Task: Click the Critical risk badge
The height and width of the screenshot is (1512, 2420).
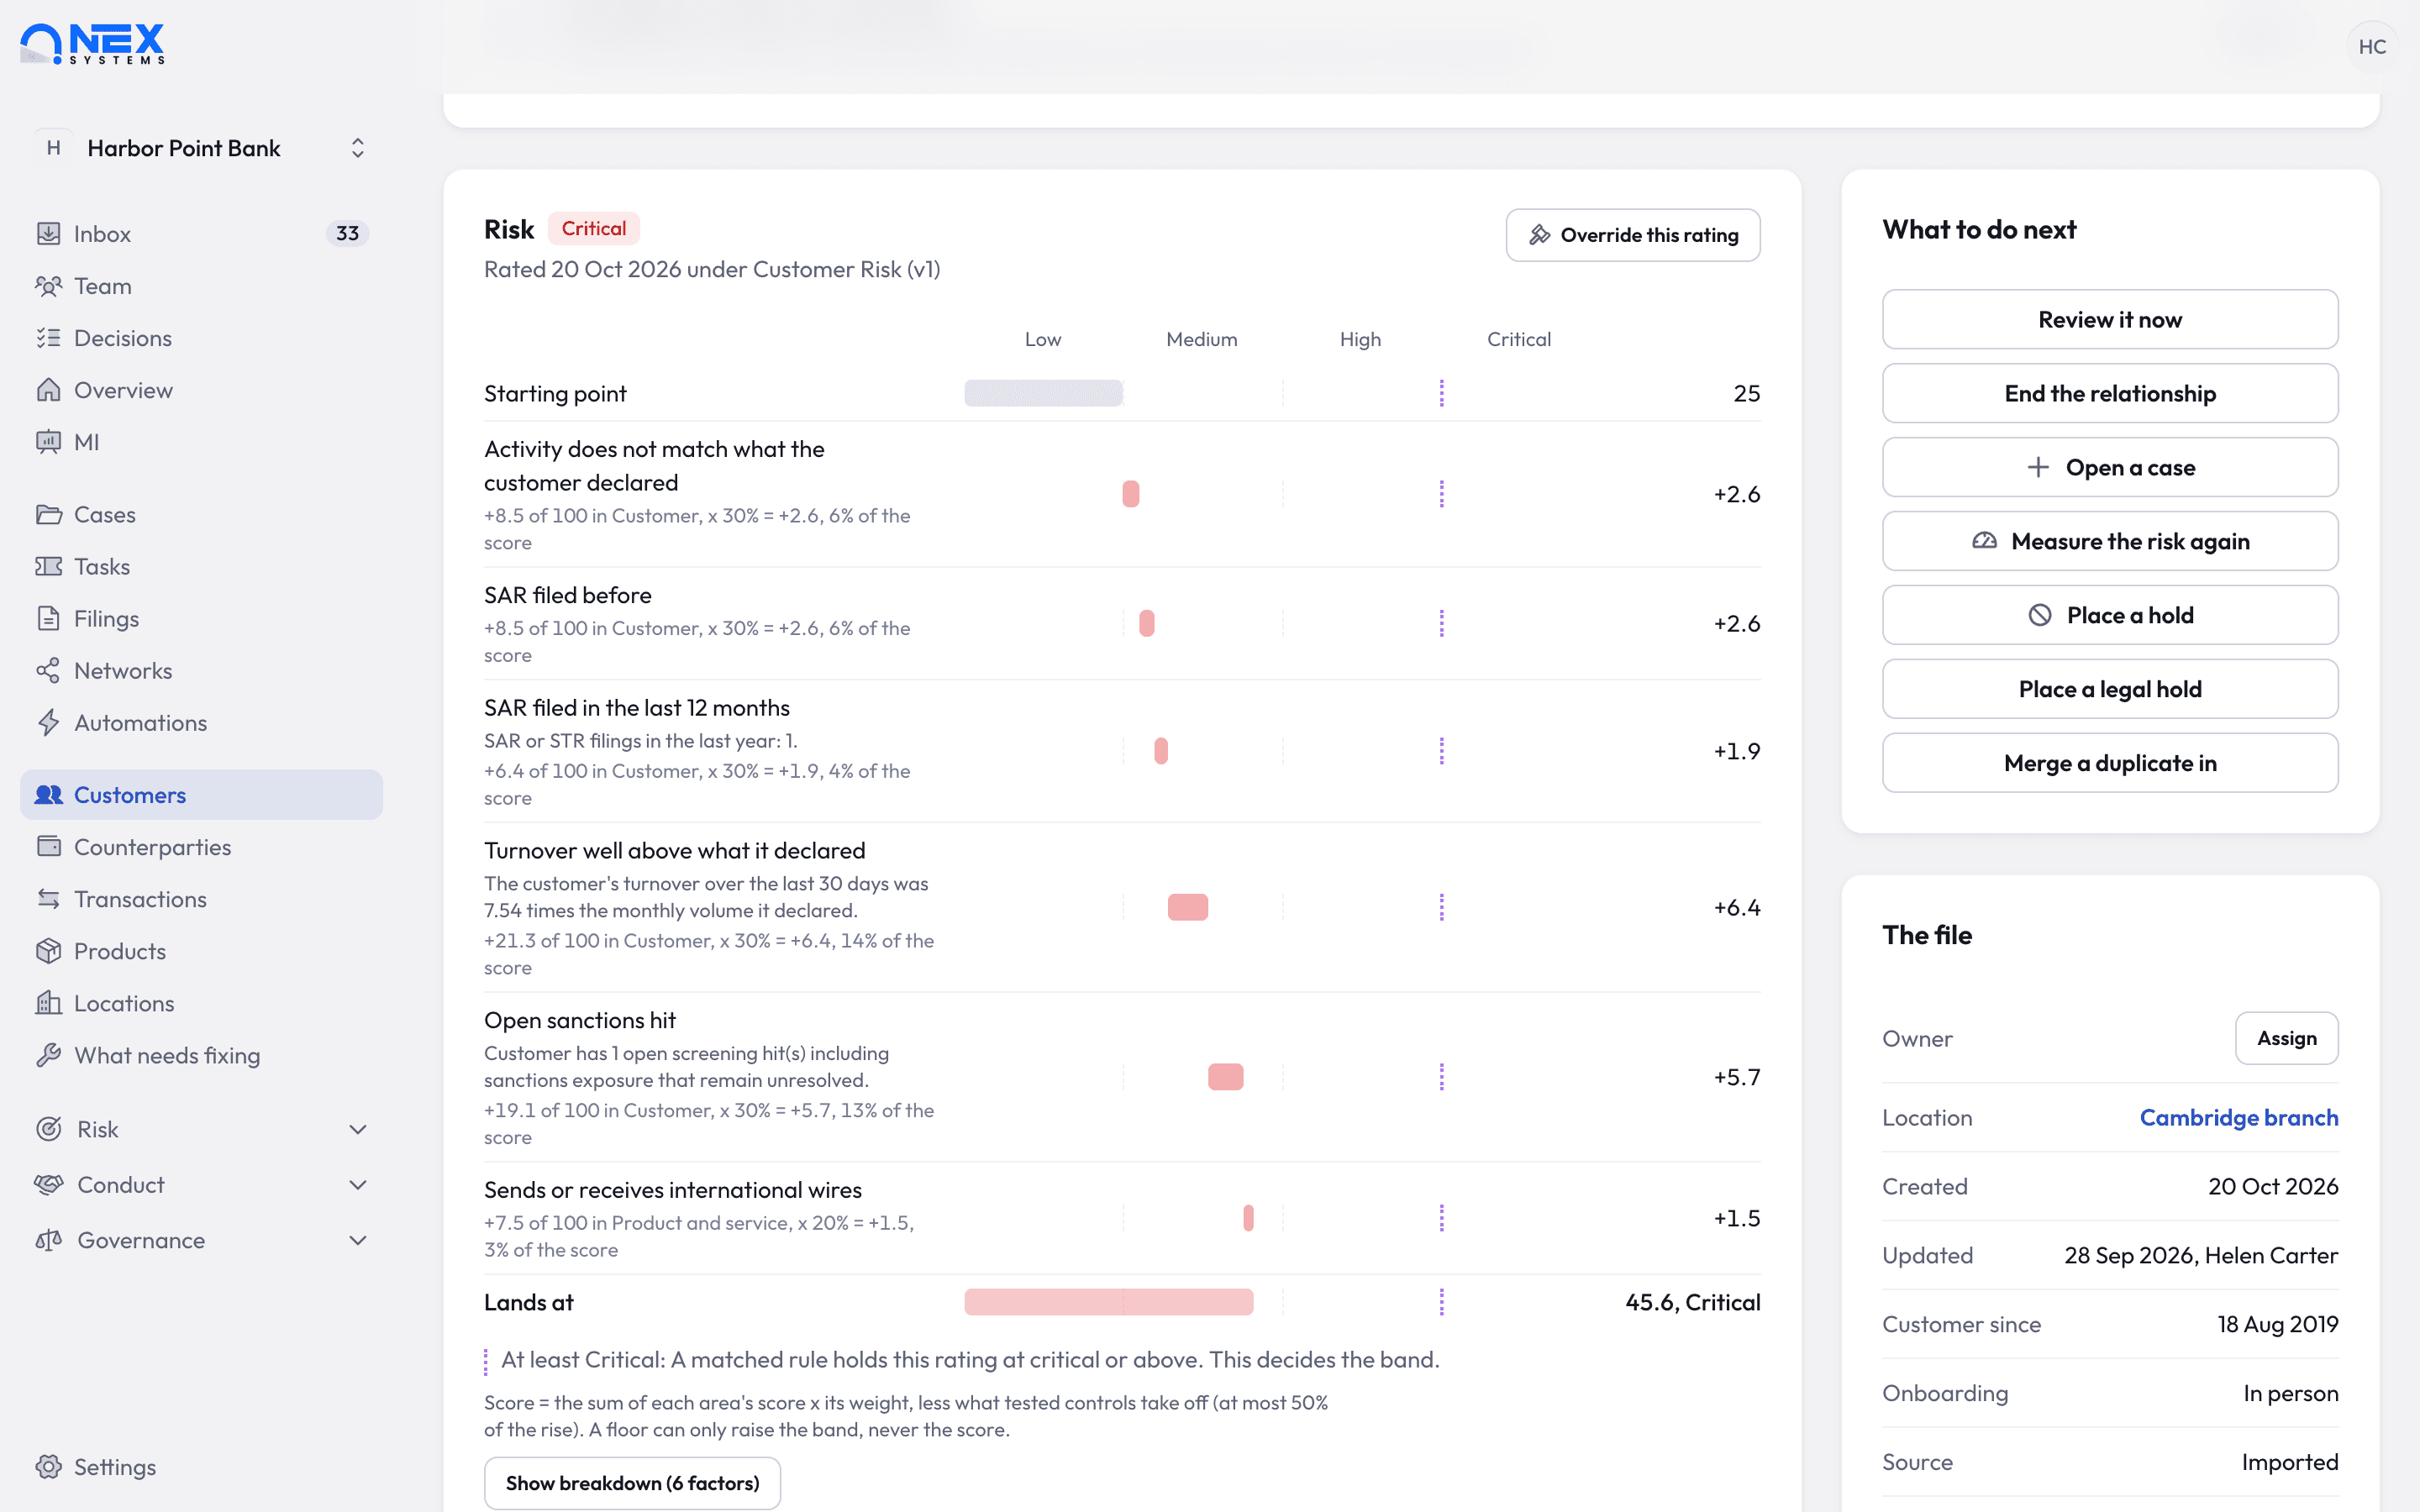Action: [594, 229]
